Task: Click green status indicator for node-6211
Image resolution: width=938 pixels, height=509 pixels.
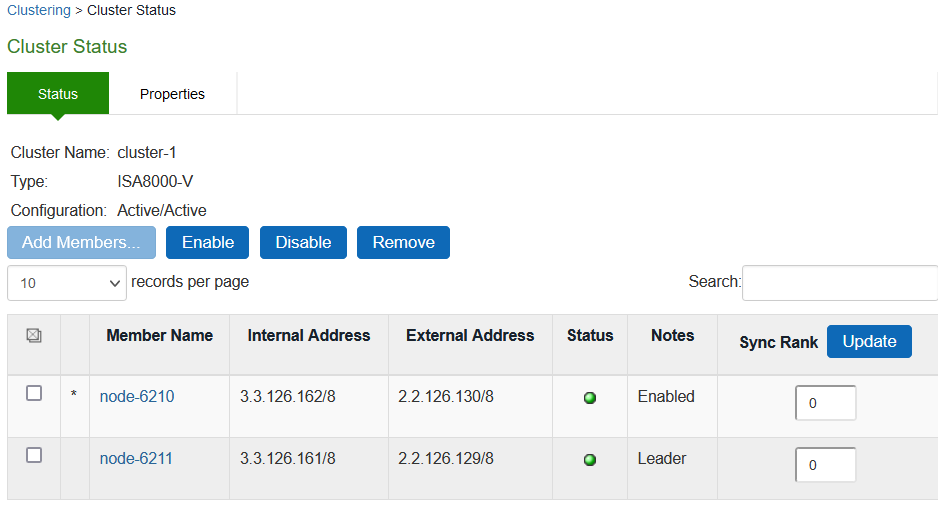Action: point(590,460)
